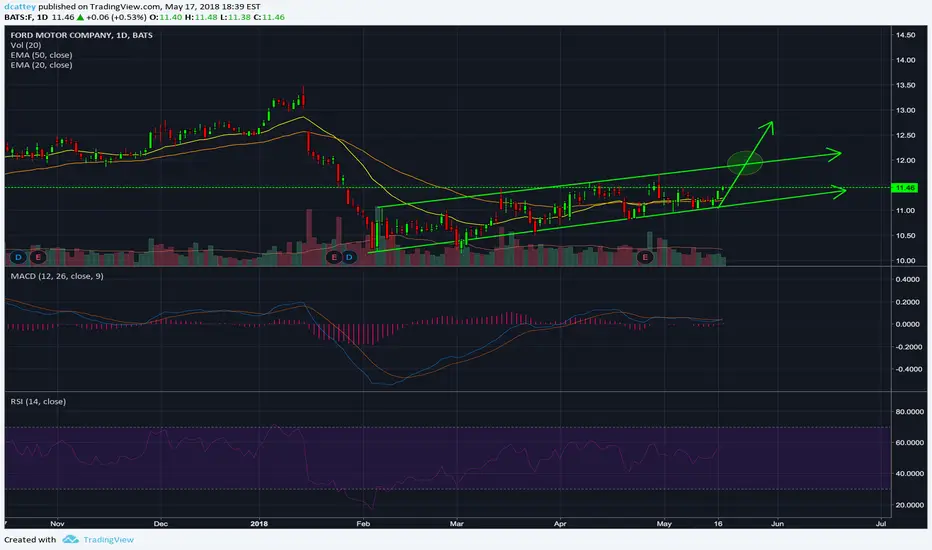Click the Nov label on time axis

[x=57, y=524]
